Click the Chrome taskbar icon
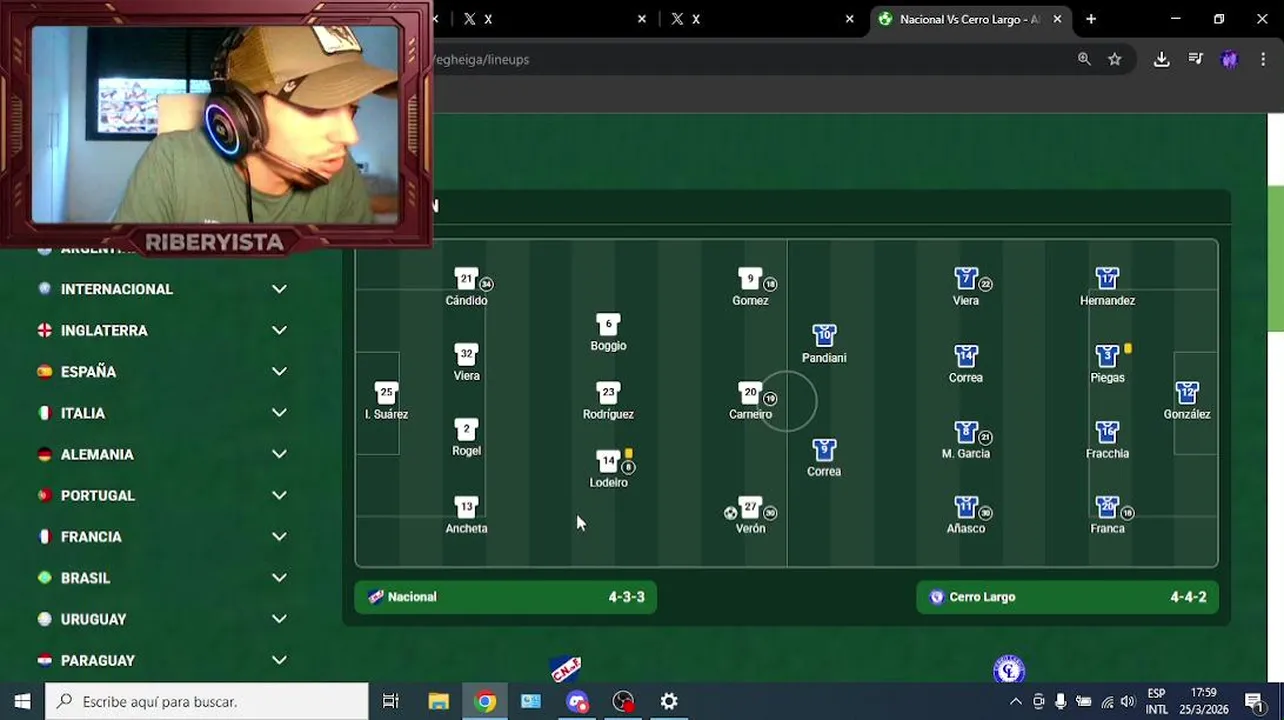Image resolution: width=1284 pixels, height=720 pixels. 485,701
